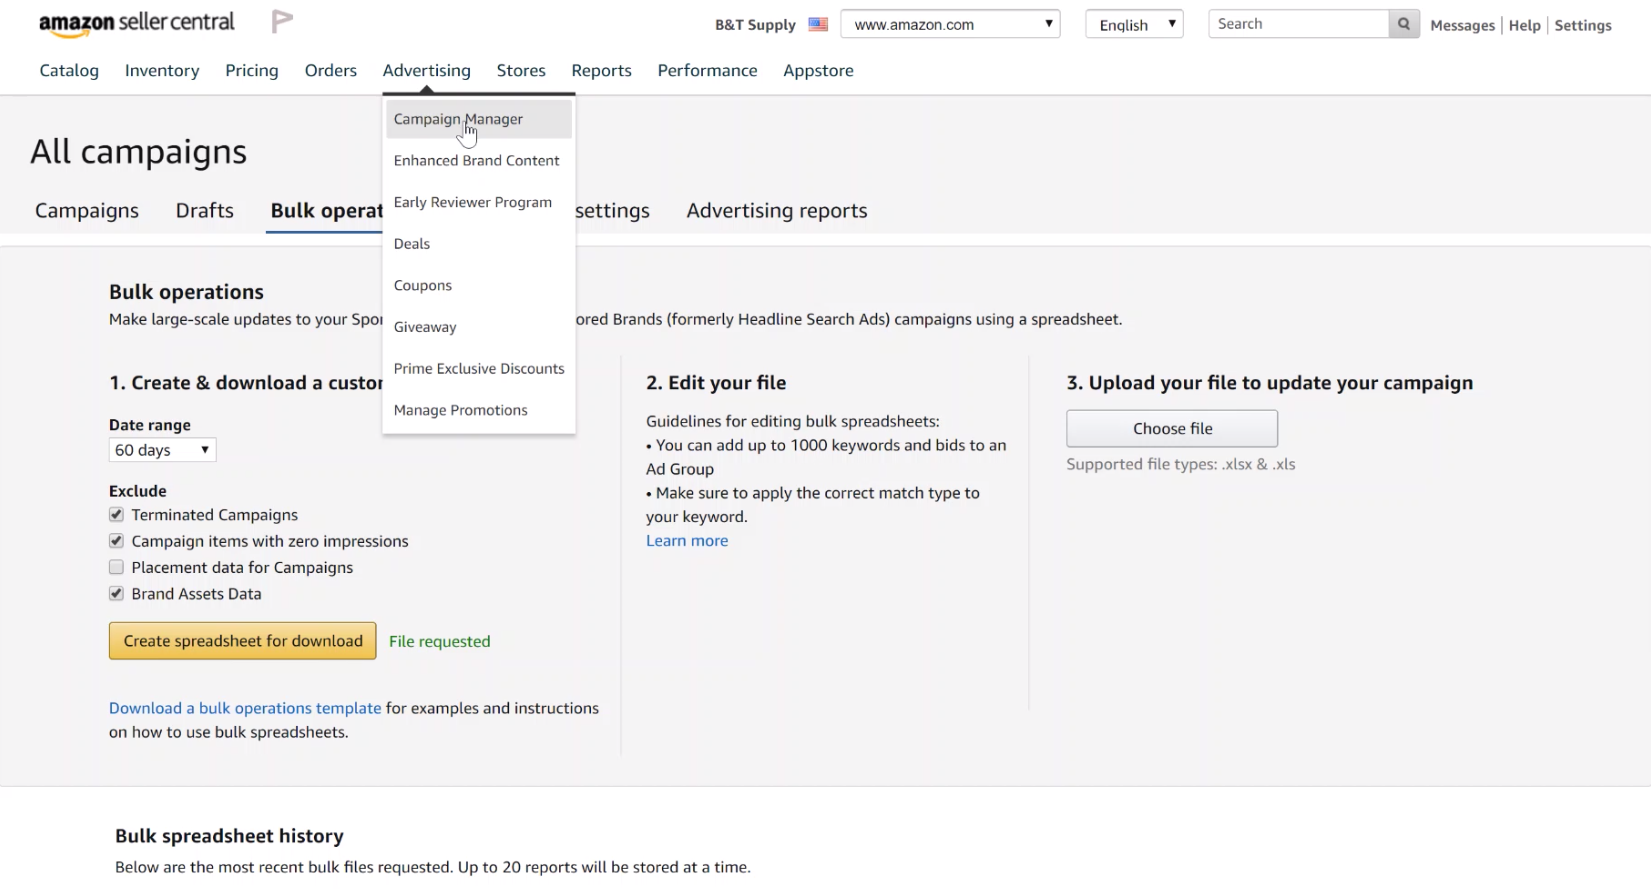The width and height of the screenshot is (1651, 889).
Task: Click the flag icon beside the logo
Action: coord(282,21)
